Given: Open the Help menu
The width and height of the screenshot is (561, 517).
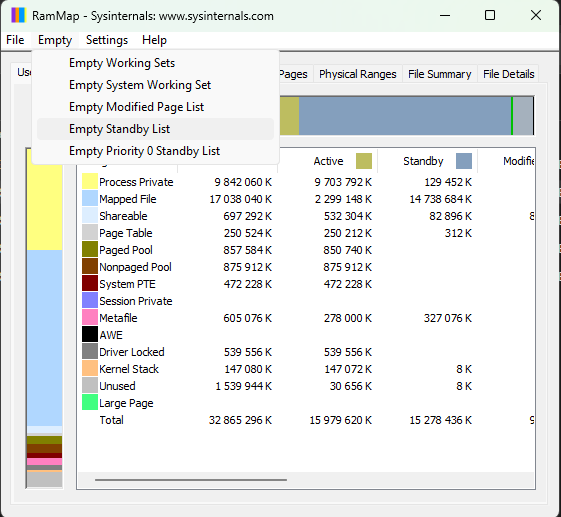Looking at the screenshot, I should (154, 40).
